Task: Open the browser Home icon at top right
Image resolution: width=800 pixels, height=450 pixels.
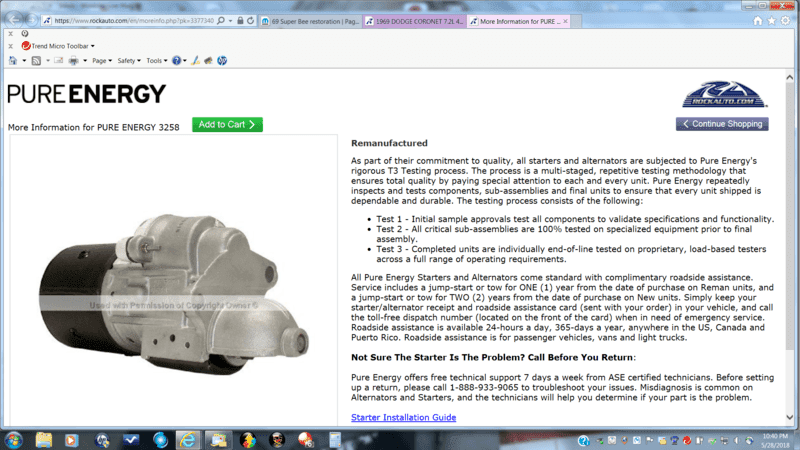Action: (758, 21)
